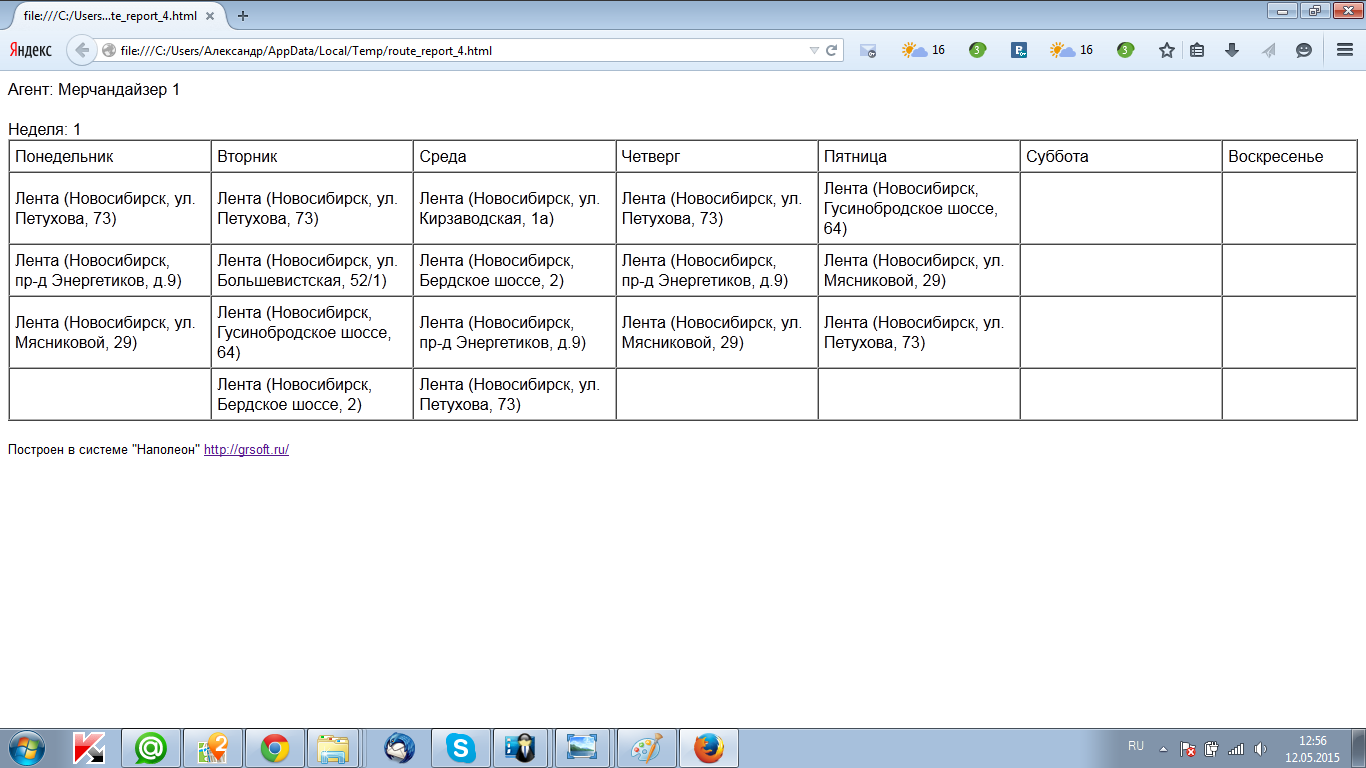Image resolution: width=1366 pixels, height=768 pixels.
Task: Click пр-д Энергетиков cell under Понедельник
Action: coord(110,270)
